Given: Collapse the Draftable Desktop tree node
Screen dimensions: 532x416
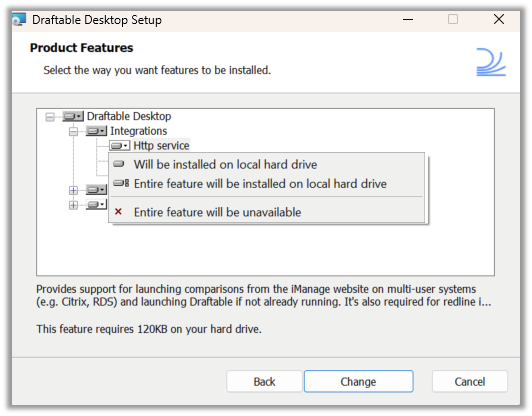Looking at the screenshot, I should click(x=50, y=117).
